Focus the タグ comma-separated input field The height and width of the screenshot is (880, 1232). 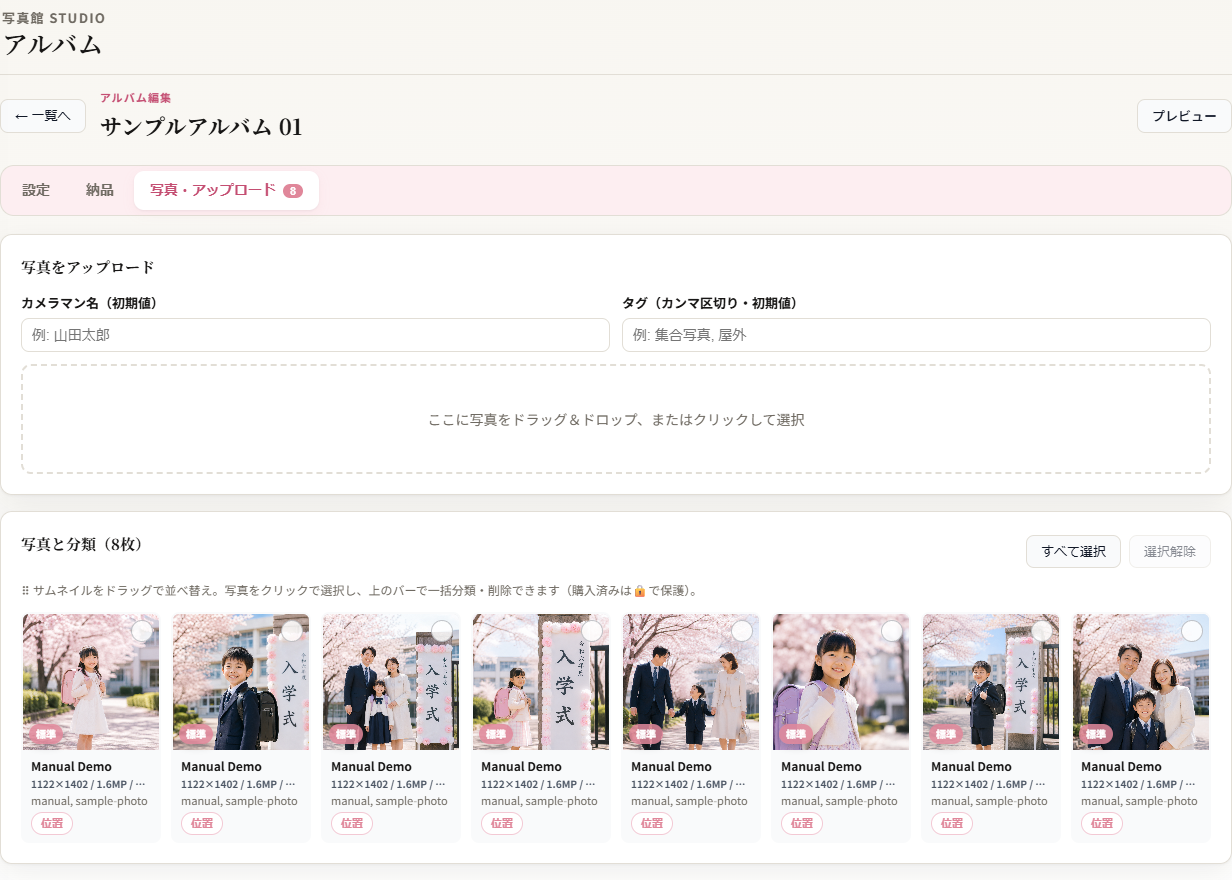point(916,335)
